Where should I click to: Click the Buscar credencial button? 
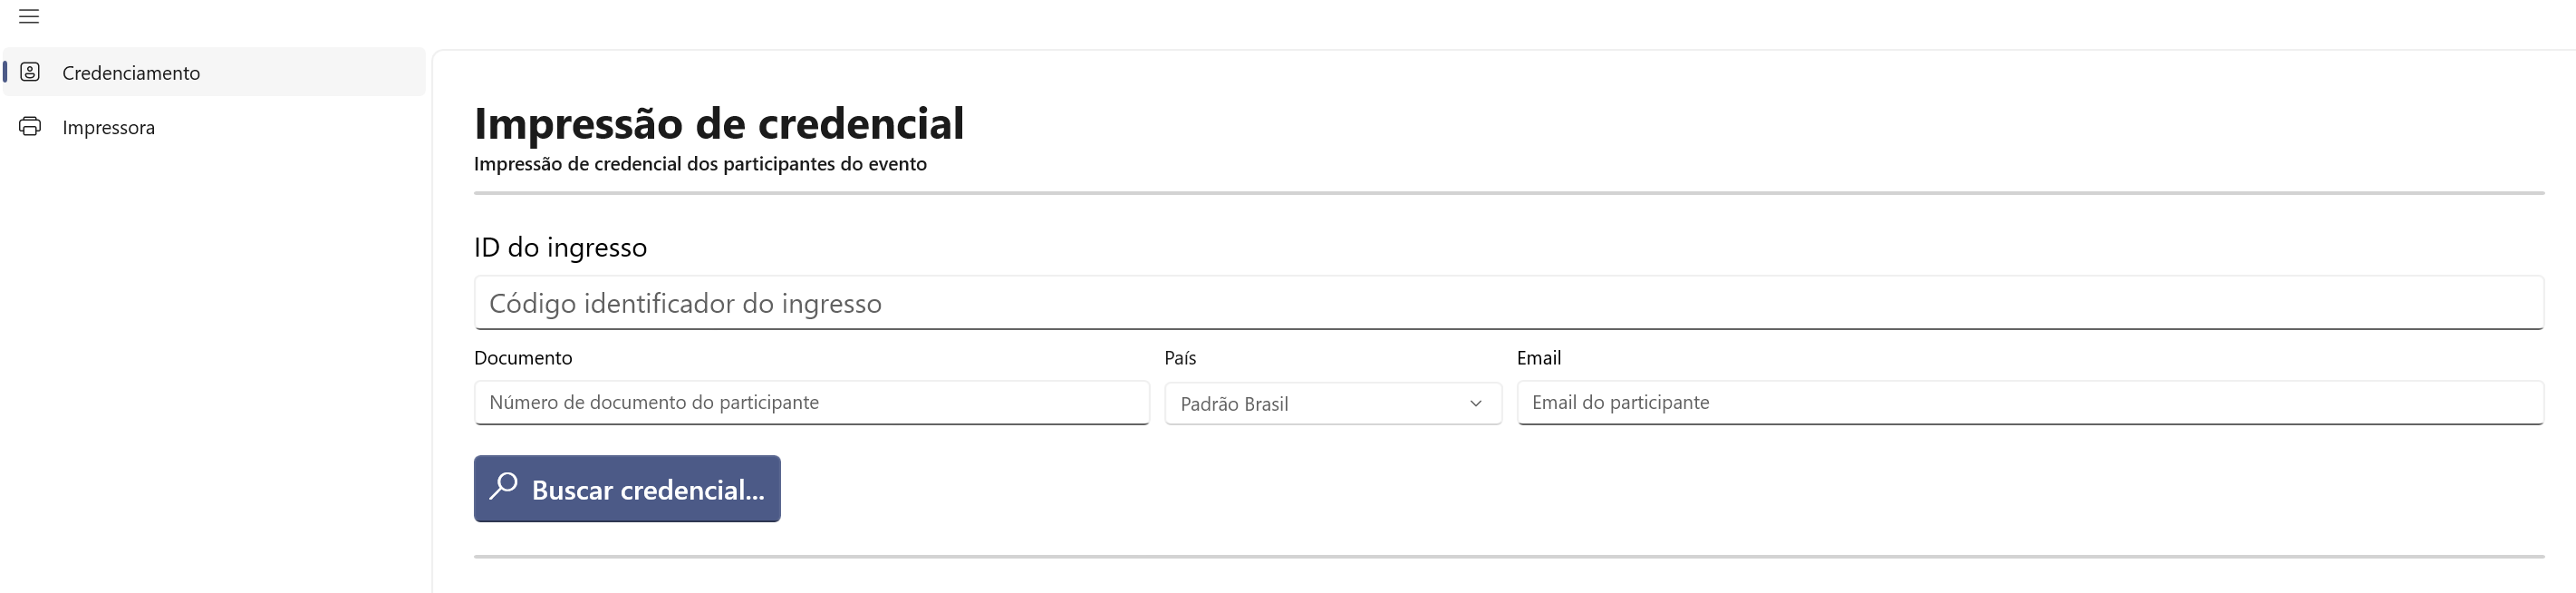627,489
